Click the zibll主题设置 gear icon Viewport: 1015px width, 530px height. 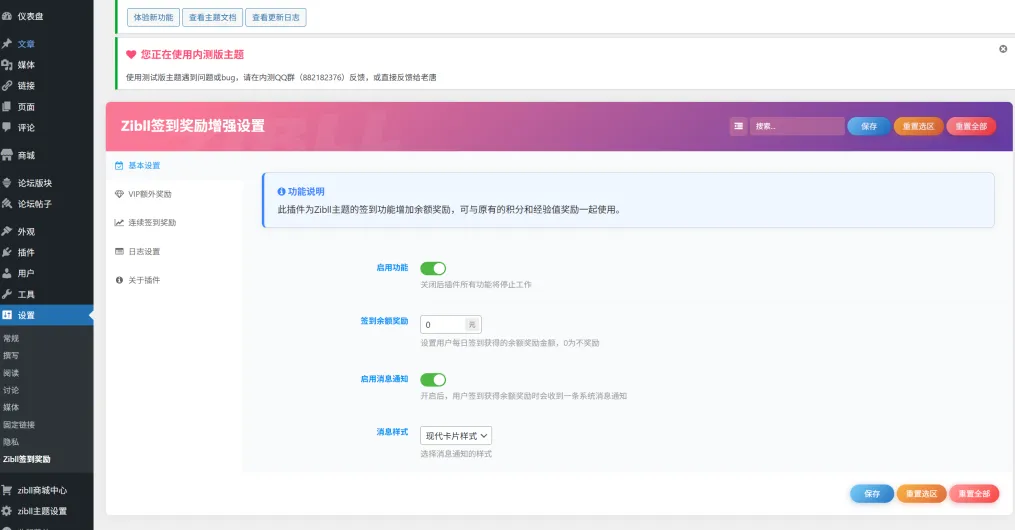(7, 511)
